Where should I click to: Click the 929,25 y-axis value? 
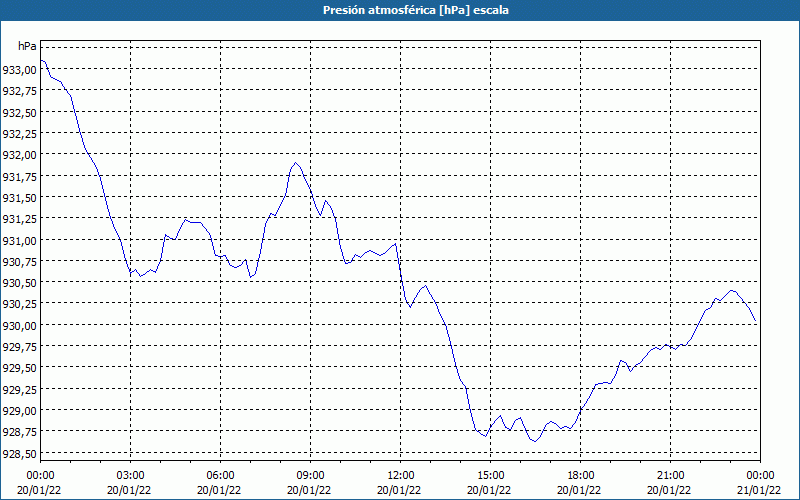(19, 389)
